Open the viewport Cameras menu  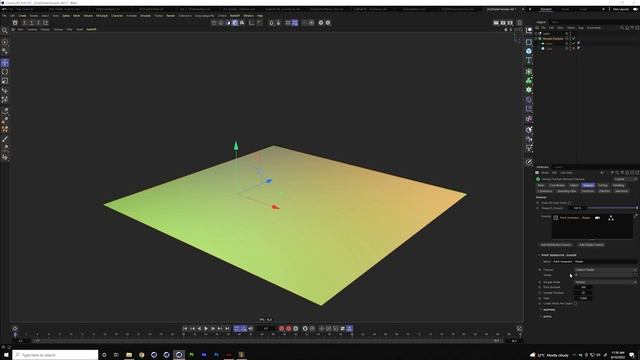[32, 29]
